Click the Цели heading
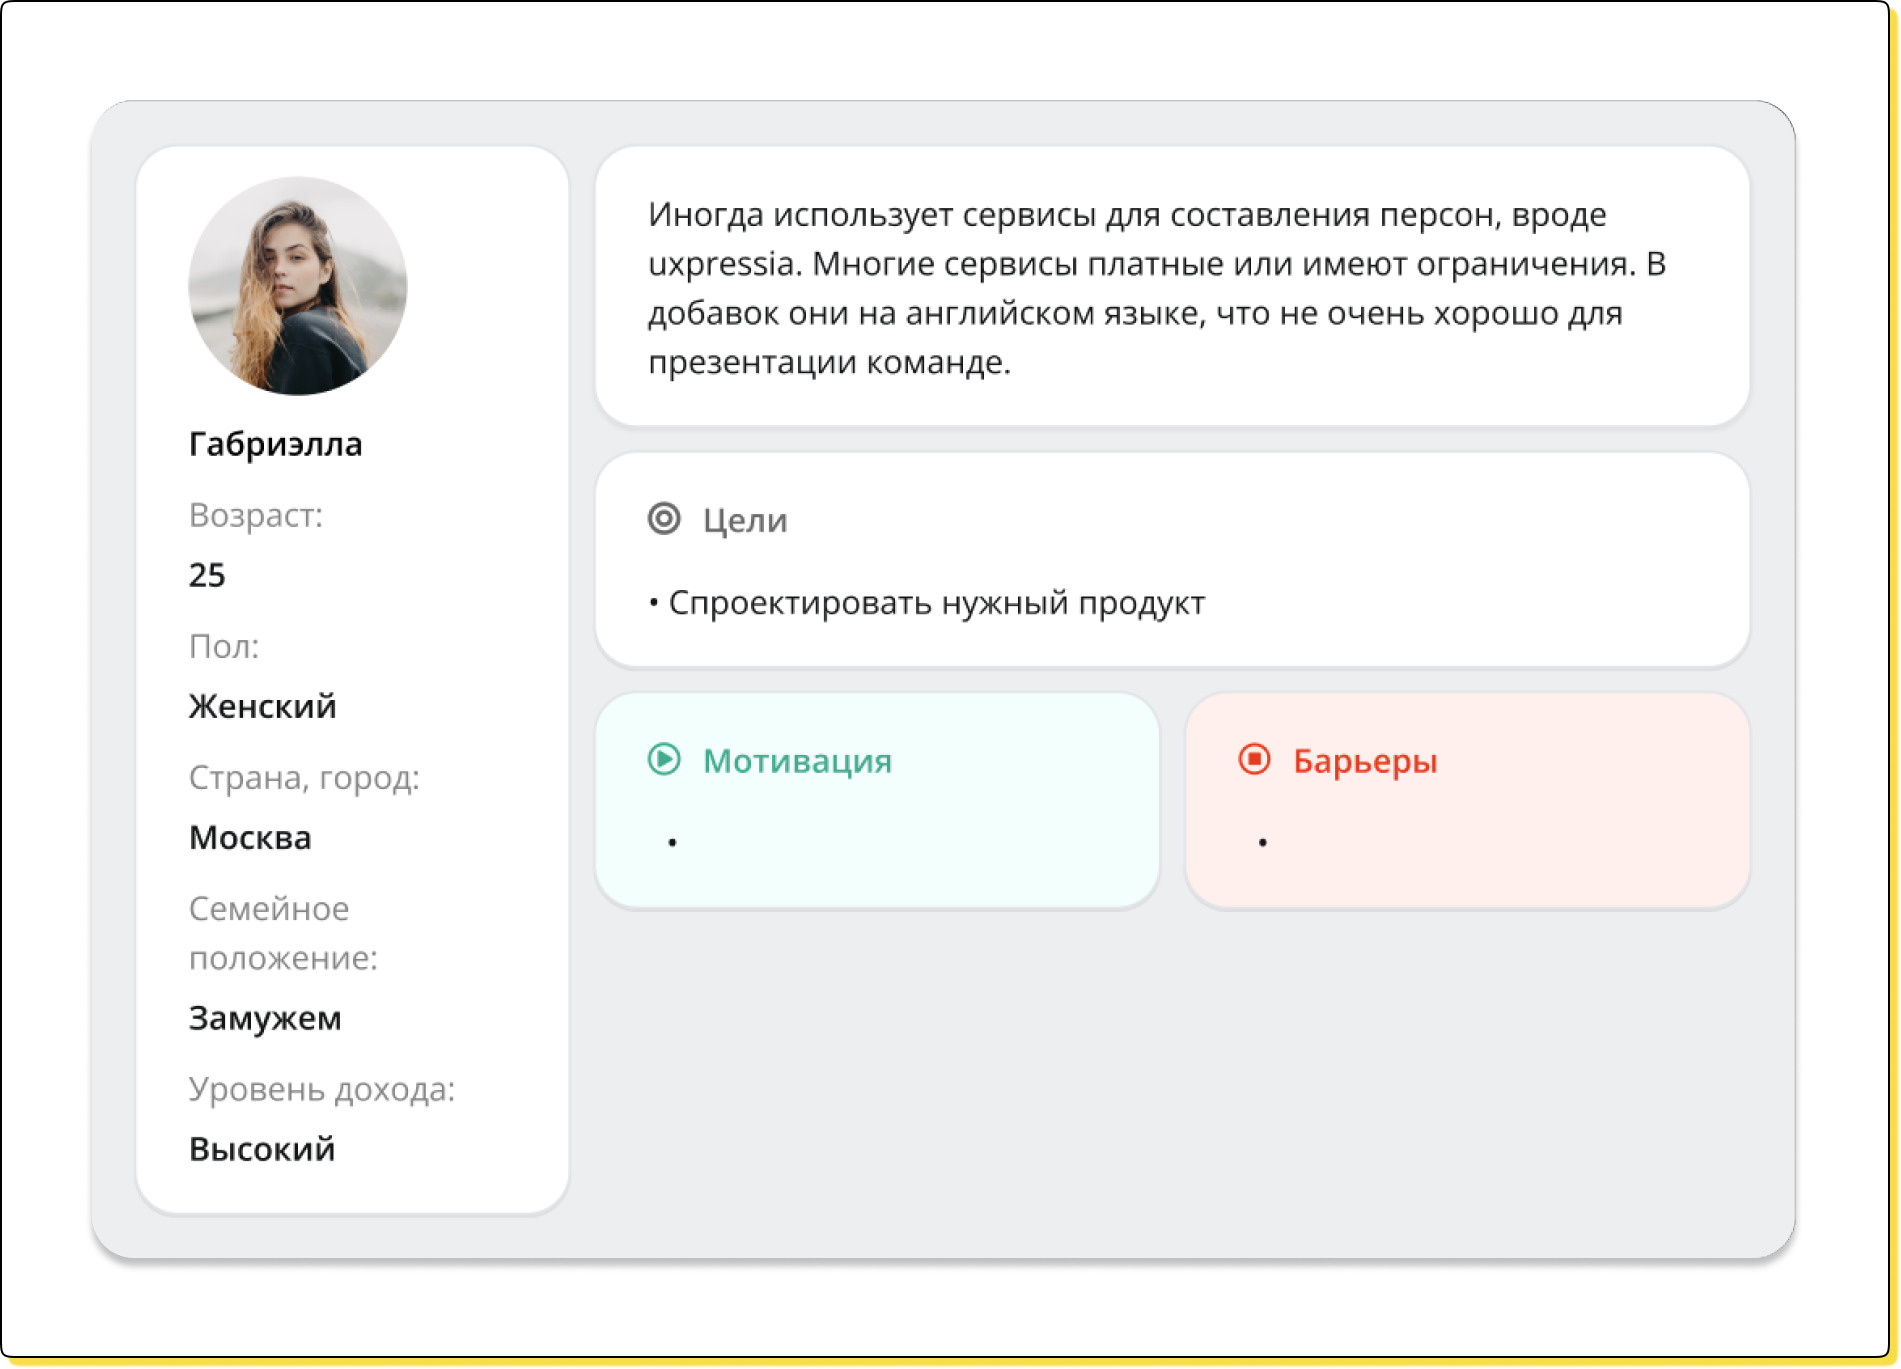This screenshot has height=1369, width=1901. coord(745,521)
